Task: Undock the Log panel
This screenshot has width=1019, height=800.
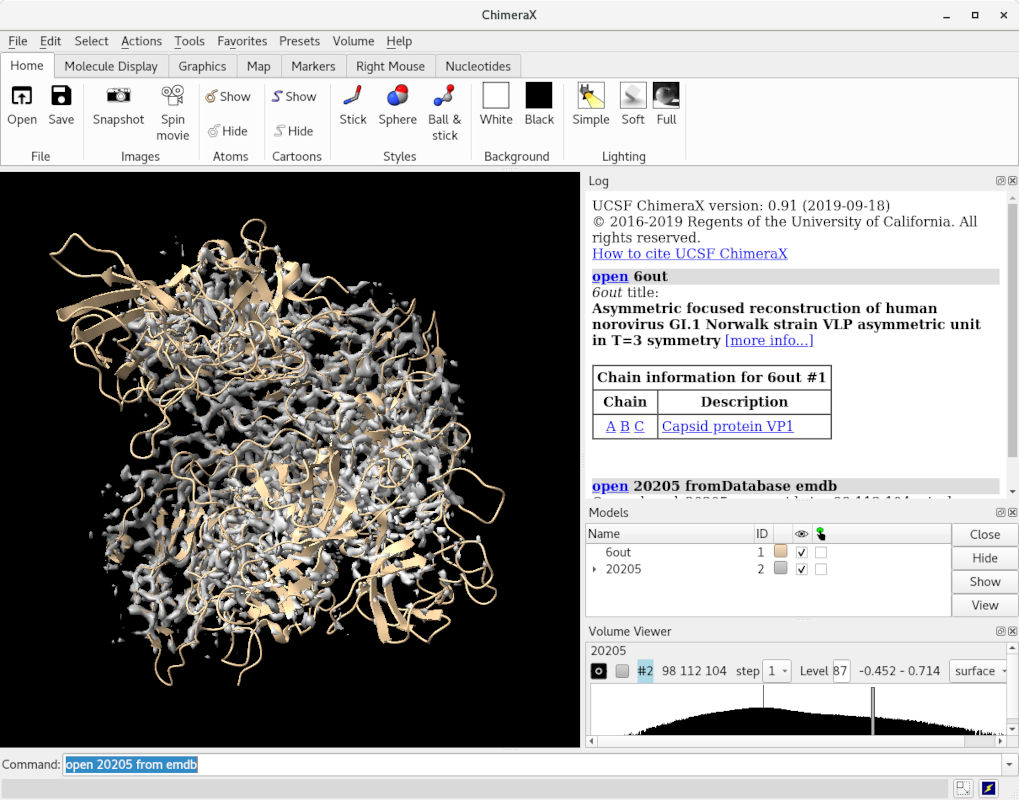Action: click(1001, 181)
